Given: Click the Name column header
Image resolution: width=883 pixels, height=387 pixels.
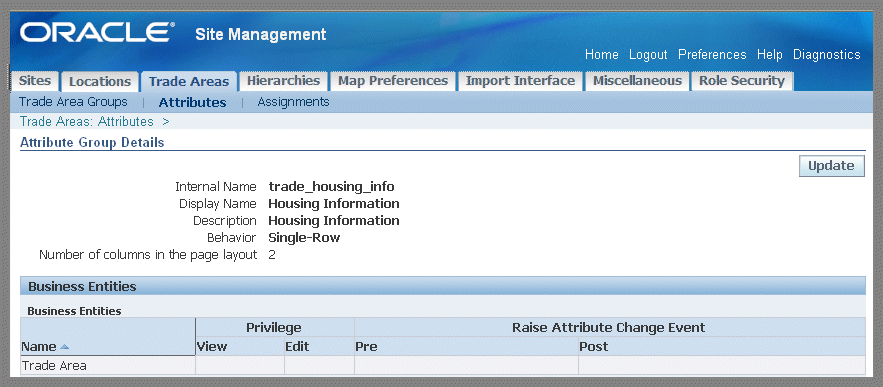Looking at the screenshot, I should (x=39, y=347).
